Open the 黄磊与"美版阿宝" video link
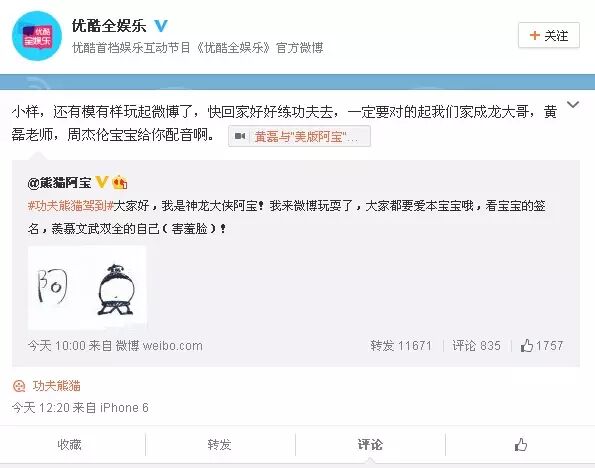Viewport: 595px width, 468px height. pos(299,136)
